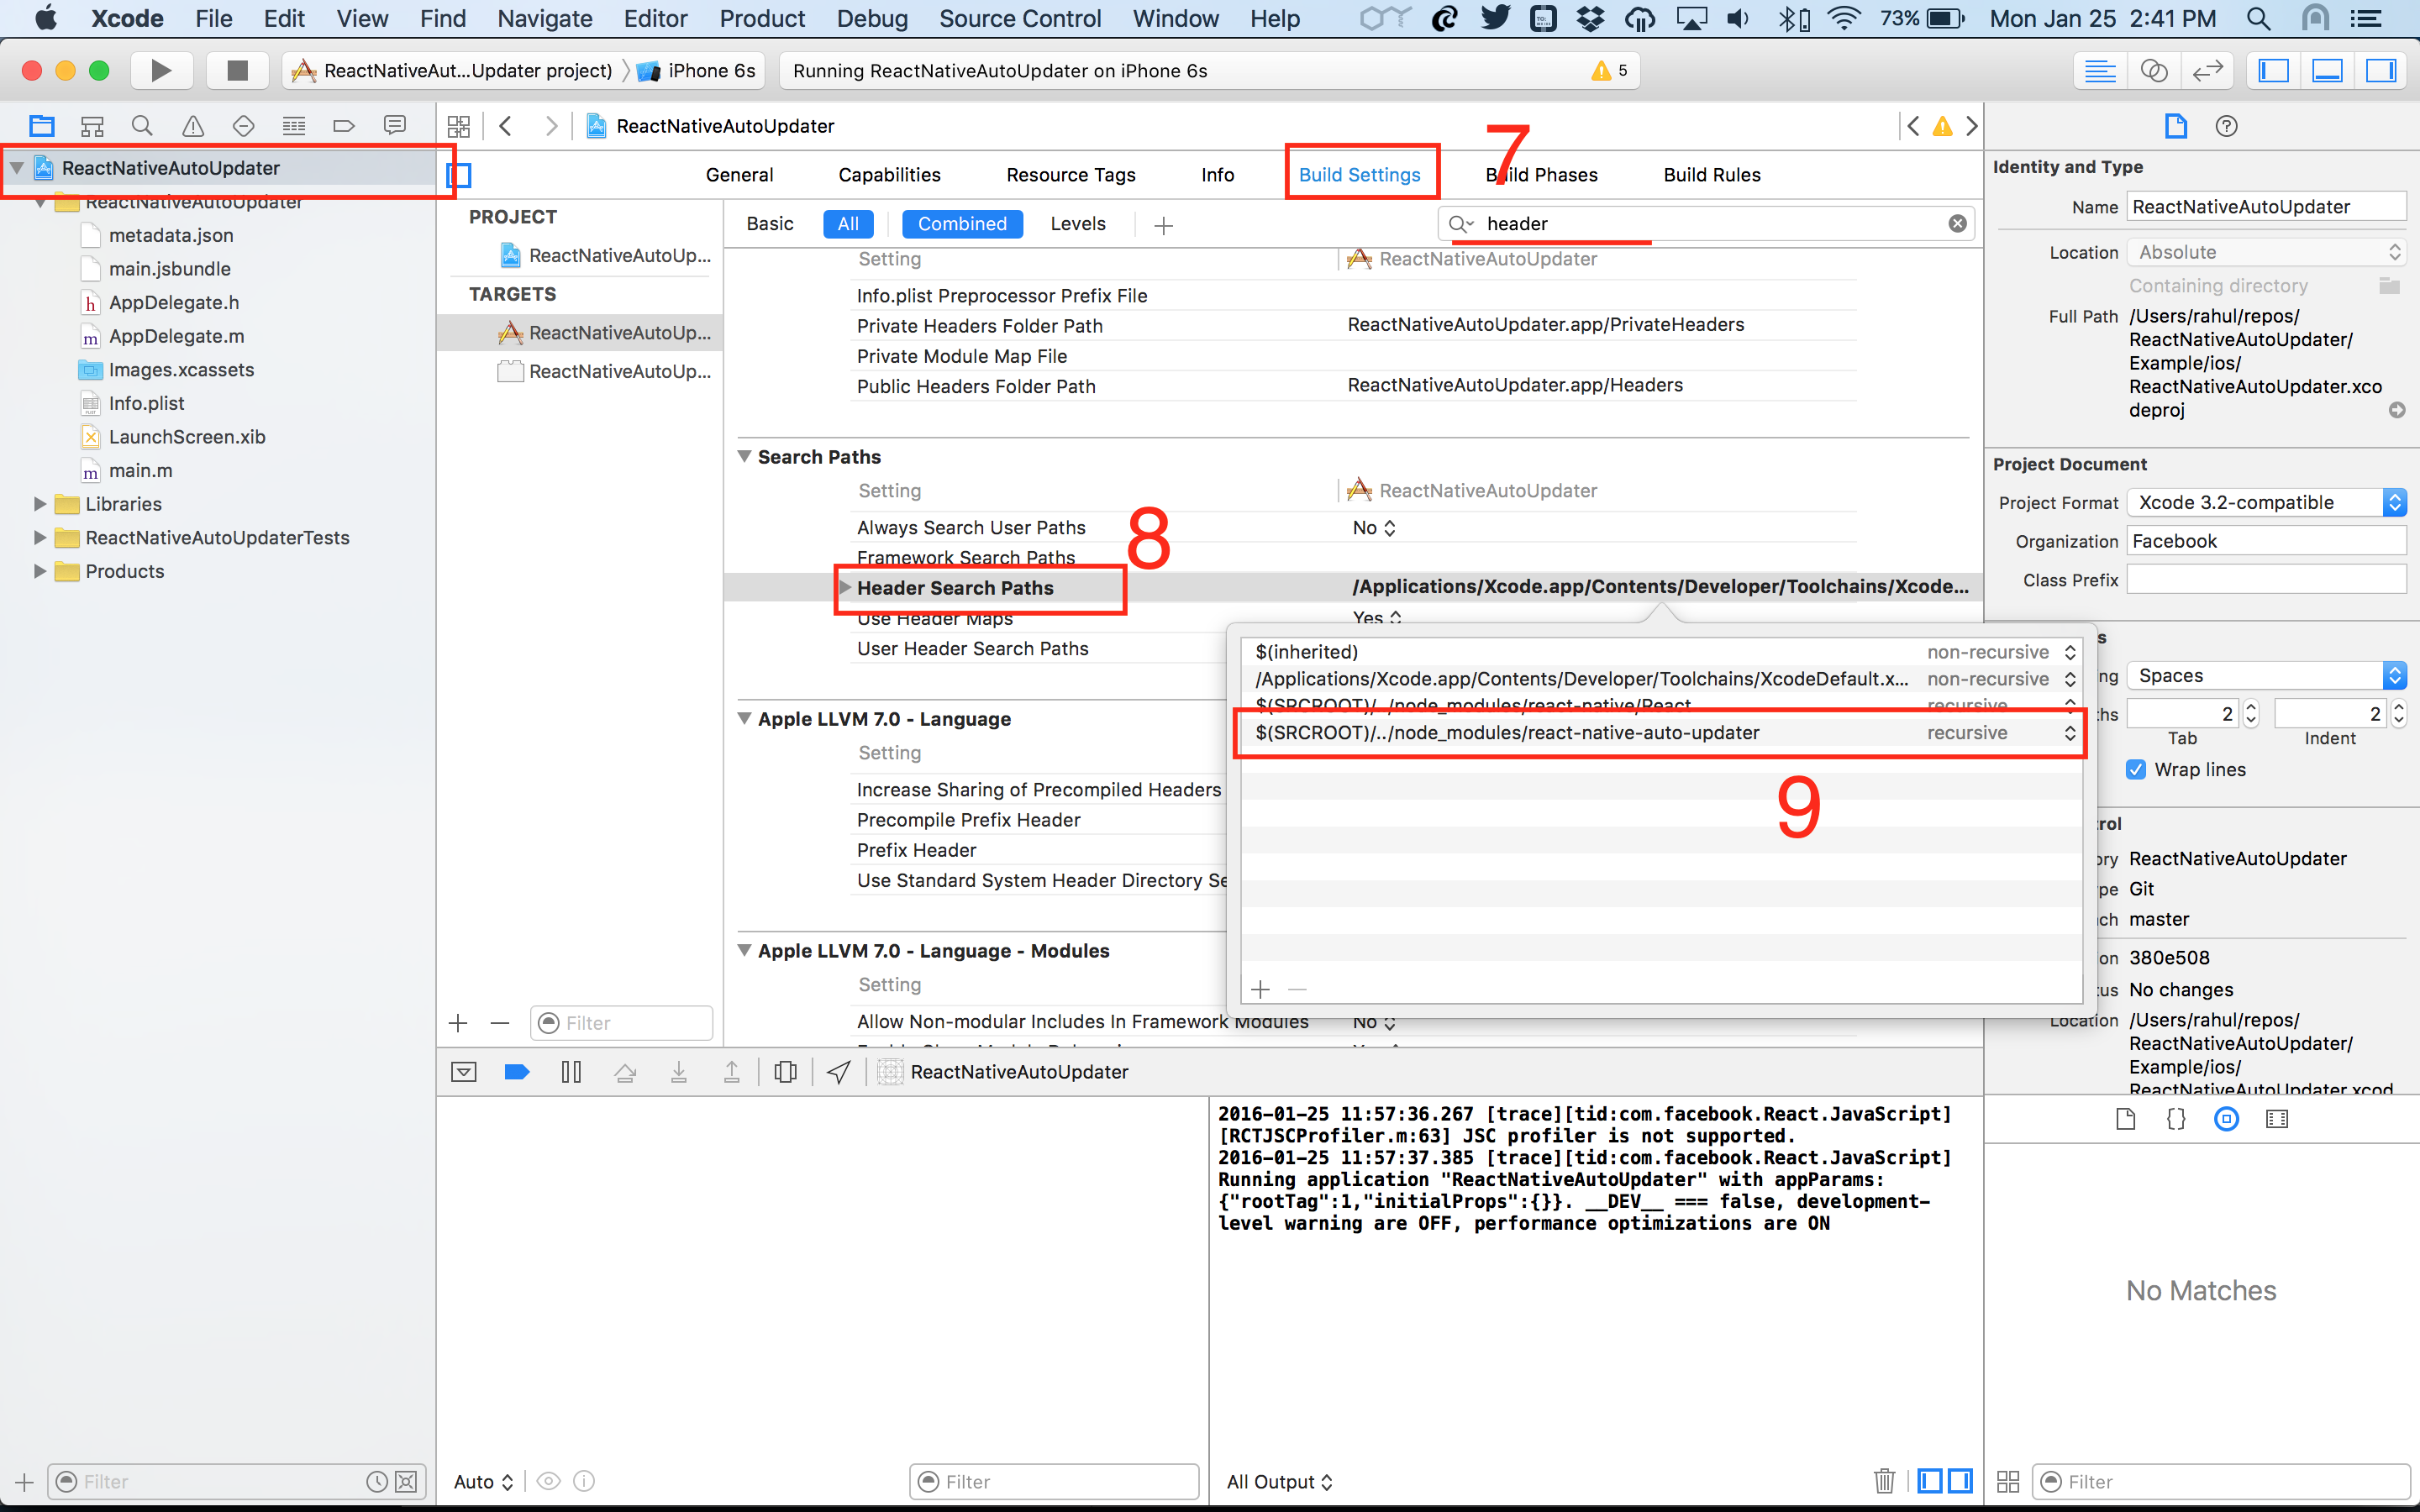Open the Issue navigator warning icon
The height and width of the screenshot is (1512, 2420).
(193, 126)
